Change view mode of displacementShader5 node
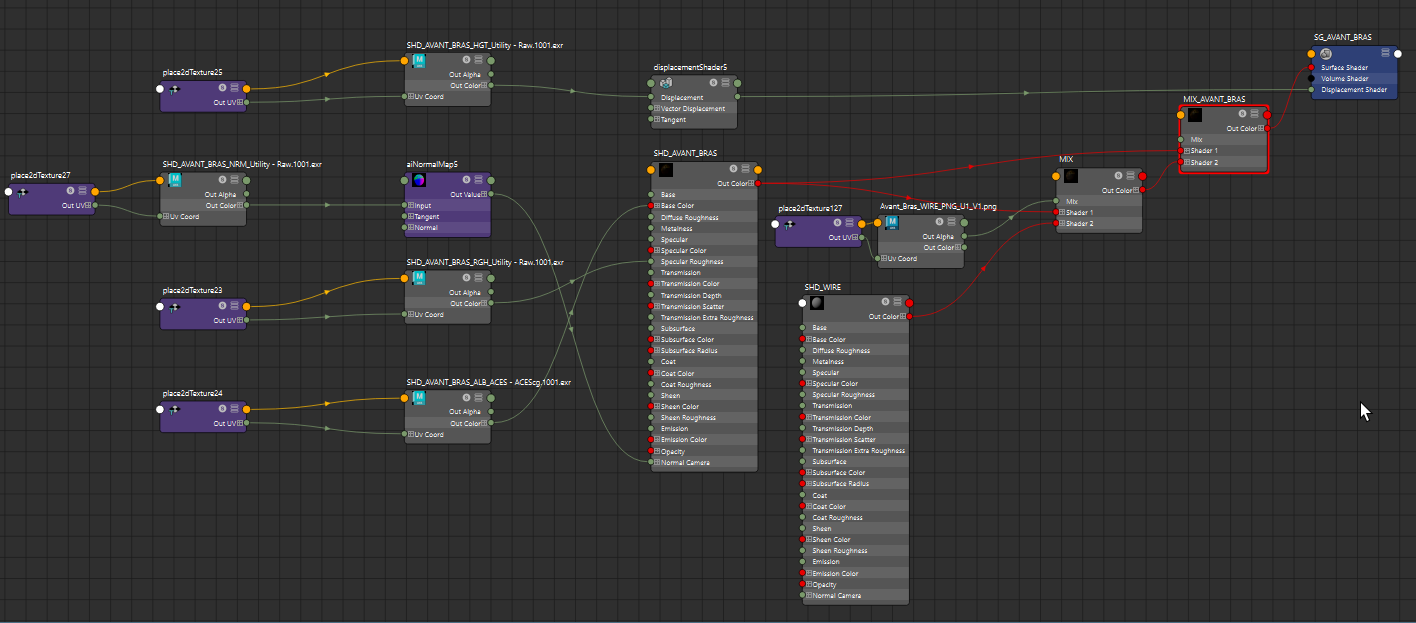This screenshot has height=623, width=1416. [x=725, y=83]
